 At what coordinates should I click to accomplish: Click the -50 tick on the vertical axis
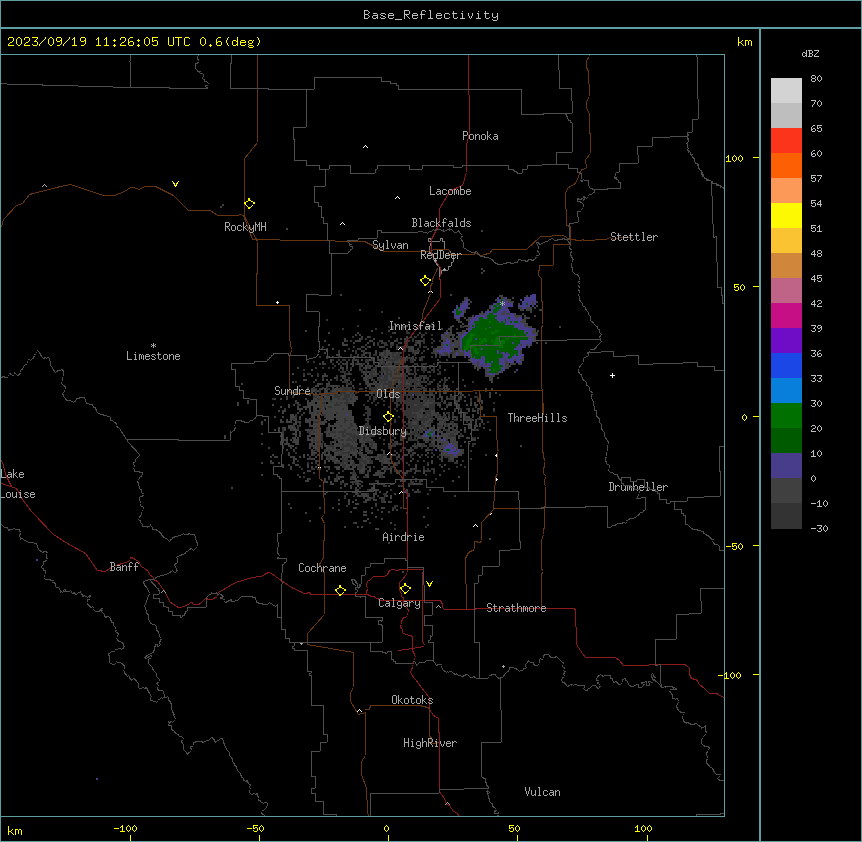click(735, 546)
